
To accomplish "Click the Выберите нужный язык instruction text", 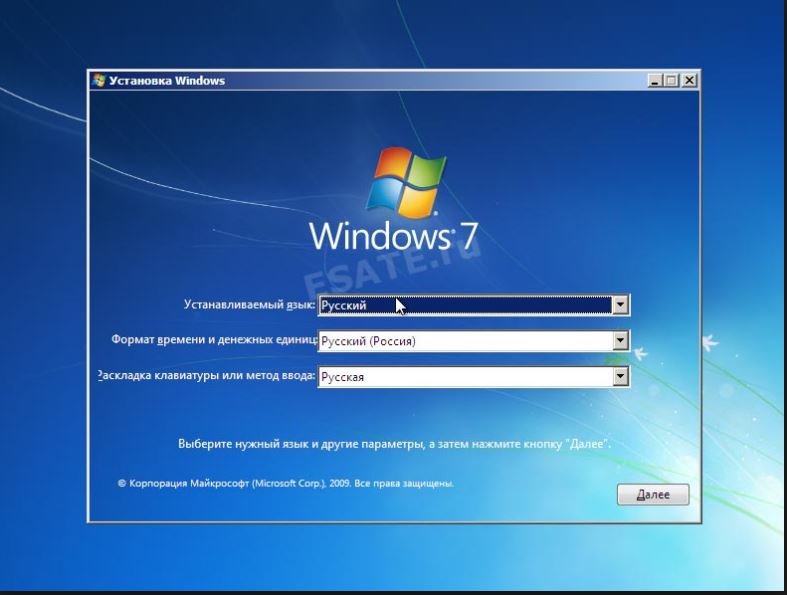I will (x=395, y=444).
